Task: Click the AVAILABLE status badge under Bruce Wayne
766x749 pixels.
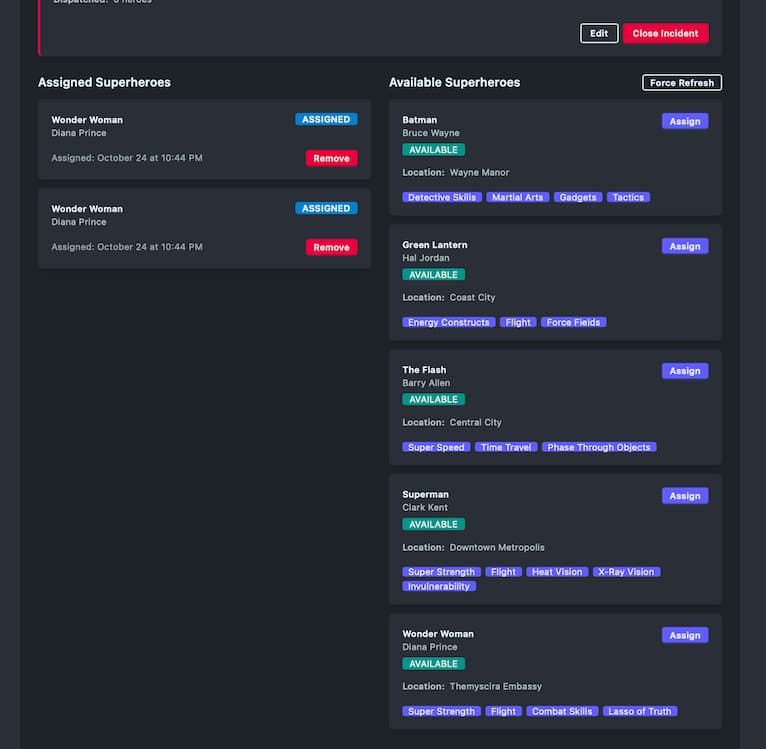Action: (433, 150)
